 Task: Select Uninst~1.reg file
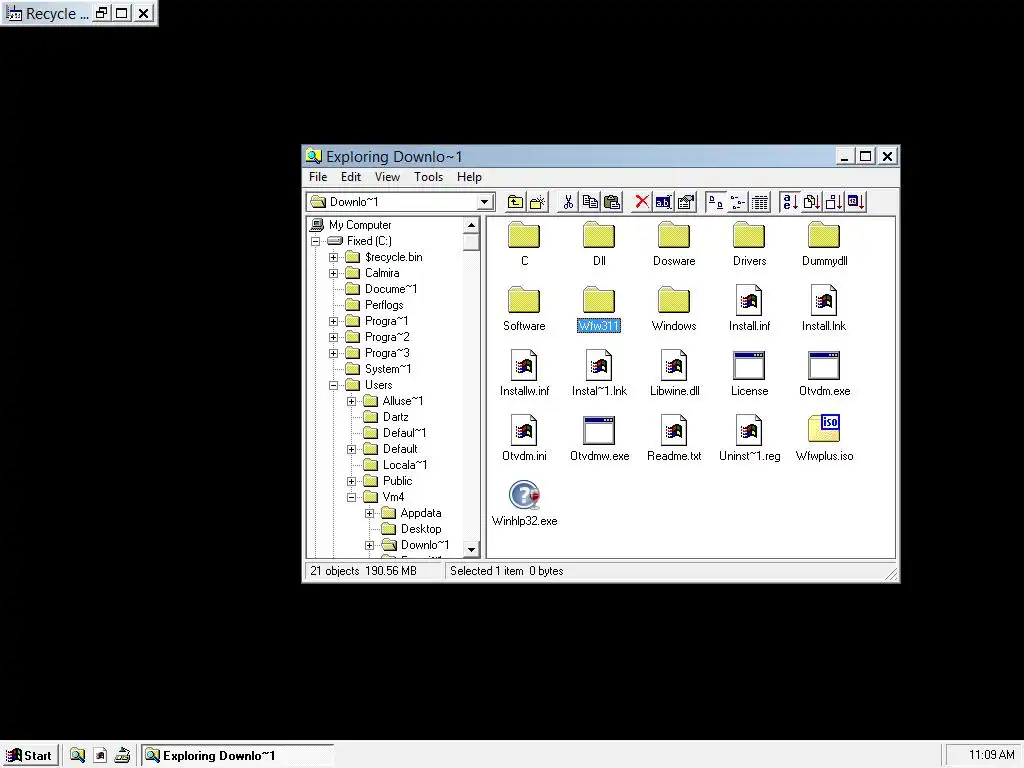click(749, 438)
